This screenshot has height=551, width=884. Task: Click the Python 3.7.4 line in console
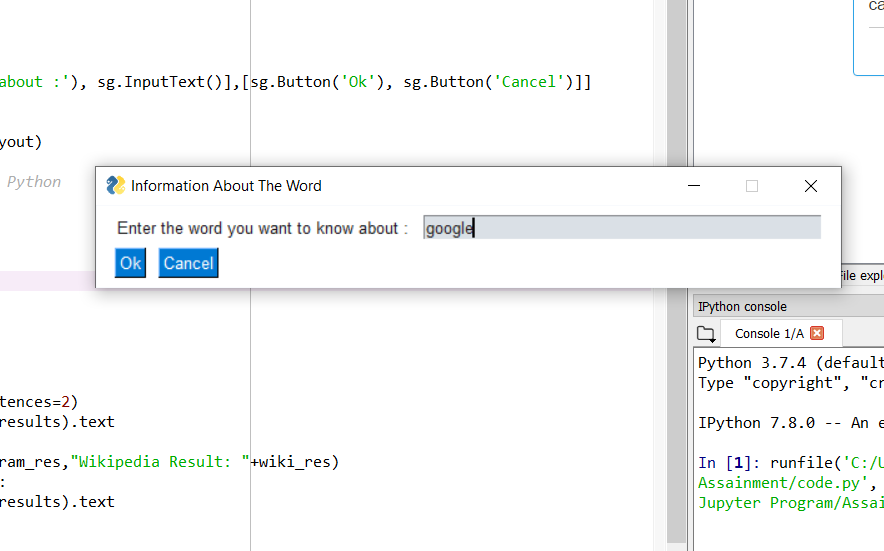point(791,362)
